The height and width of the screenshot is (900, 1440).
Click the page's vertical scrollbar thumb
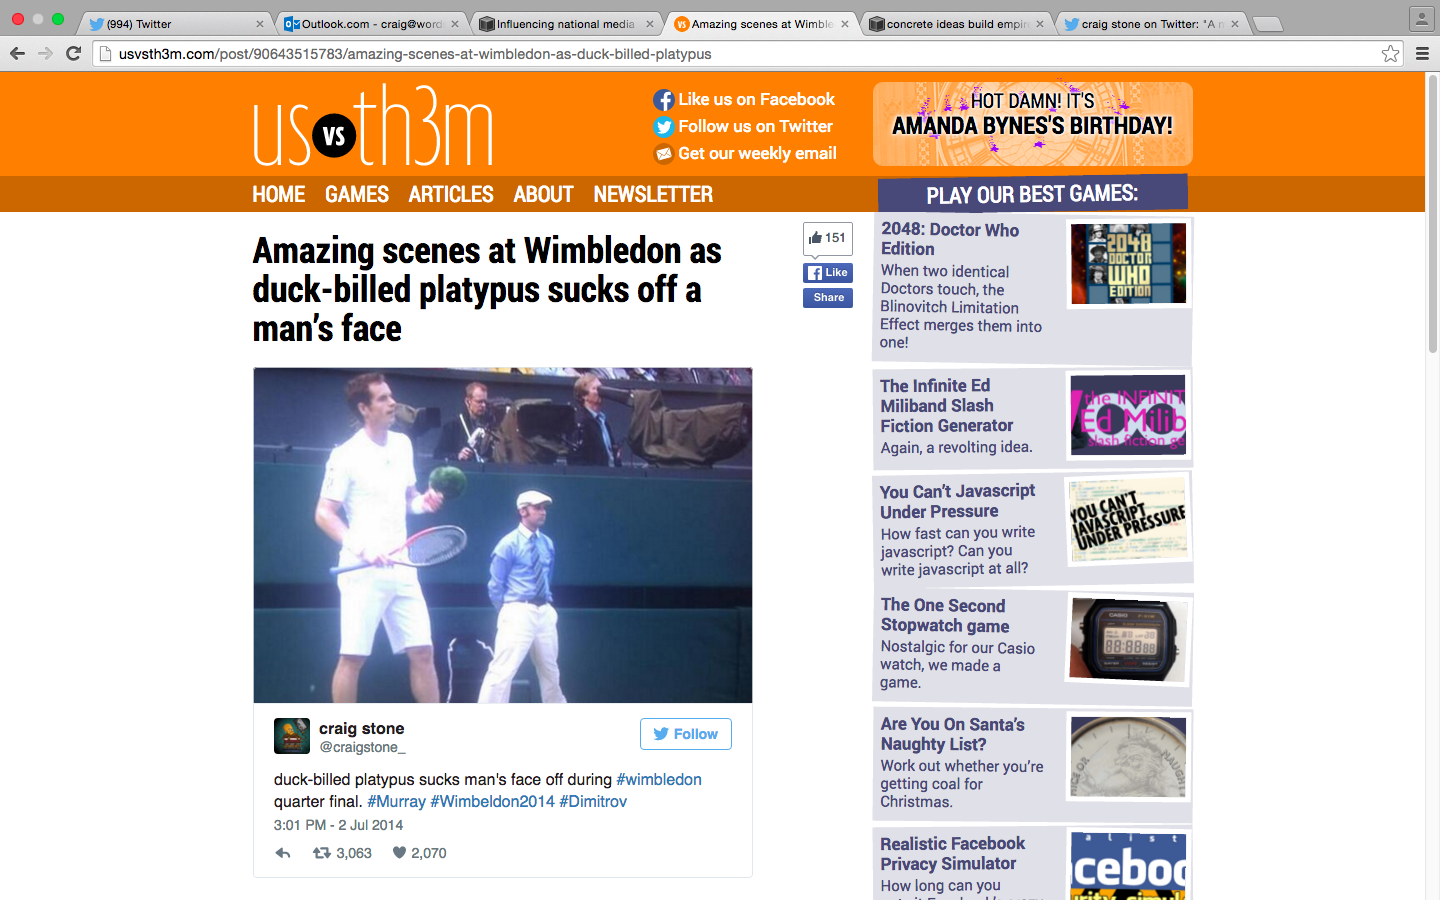1432,215
